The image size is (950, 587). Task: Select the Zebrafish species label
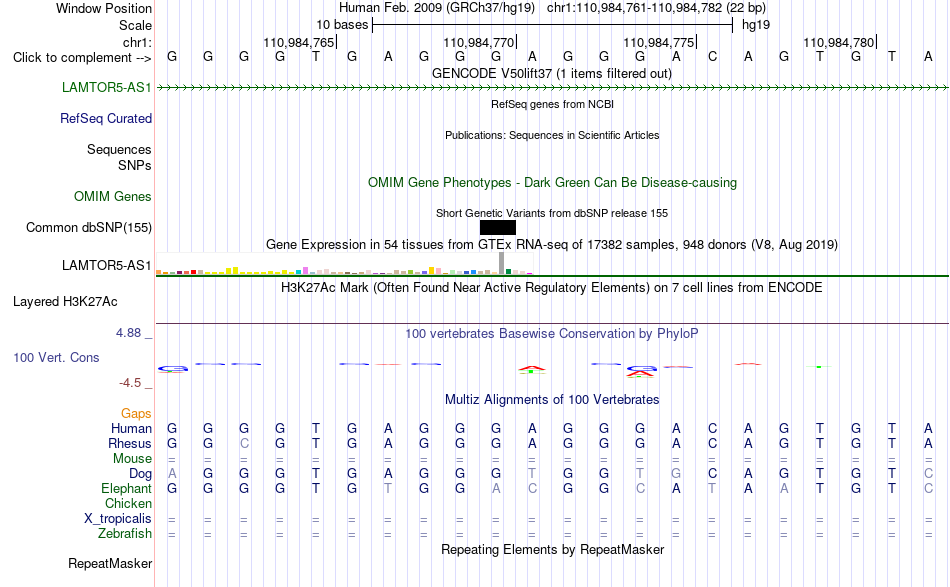(125, 534)
